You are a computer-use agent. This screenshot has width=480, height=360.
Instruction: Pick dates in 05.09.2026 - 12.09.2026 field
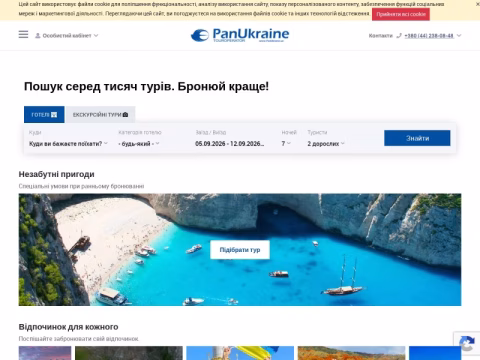pos(230,144)
